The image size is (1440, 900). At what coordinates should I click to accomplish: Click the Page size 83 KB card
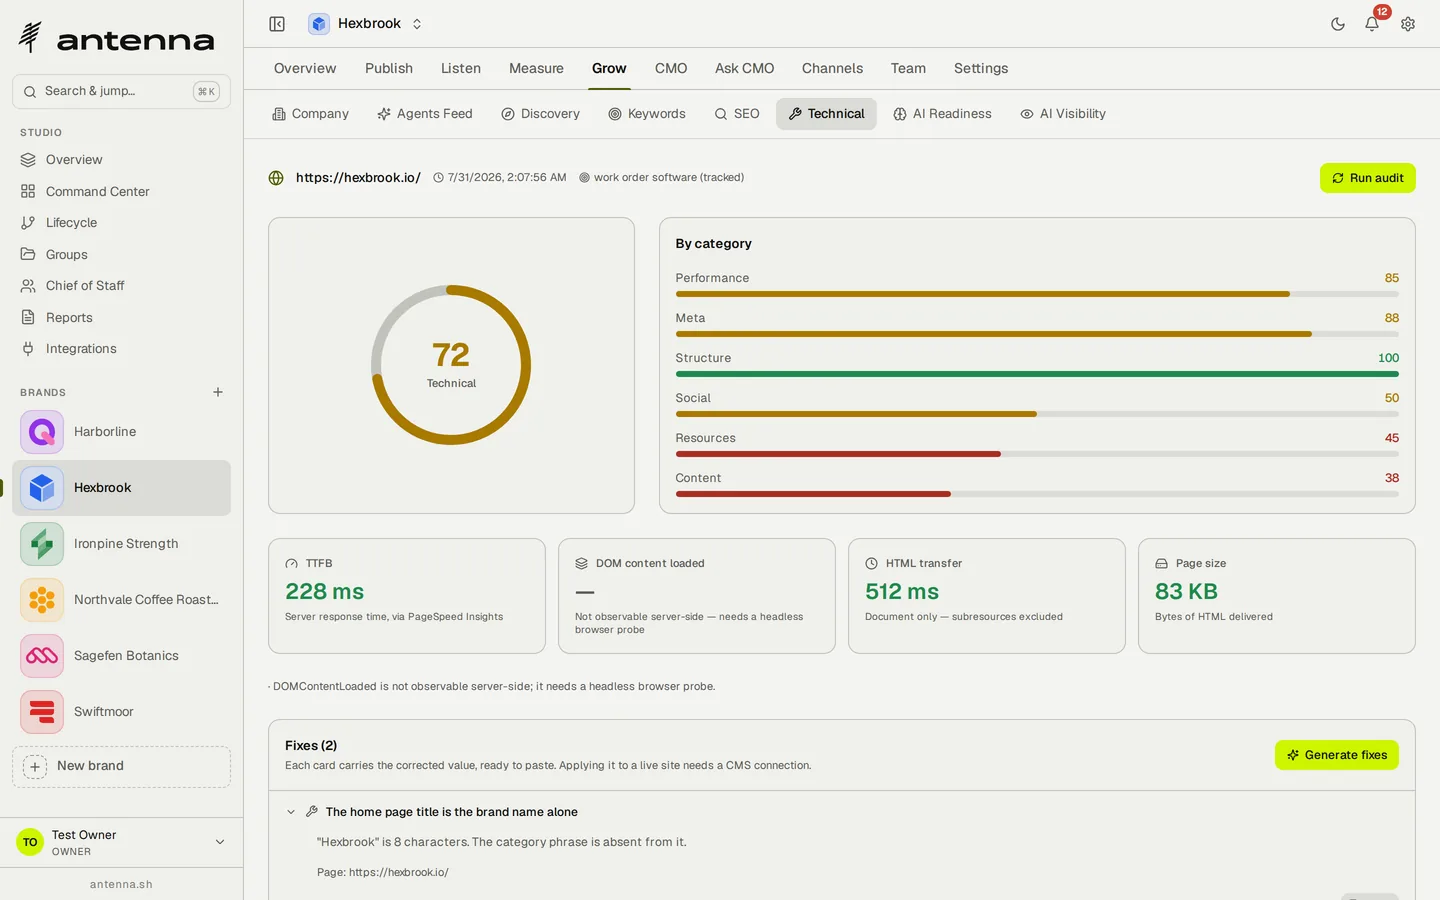point(1277,596)
